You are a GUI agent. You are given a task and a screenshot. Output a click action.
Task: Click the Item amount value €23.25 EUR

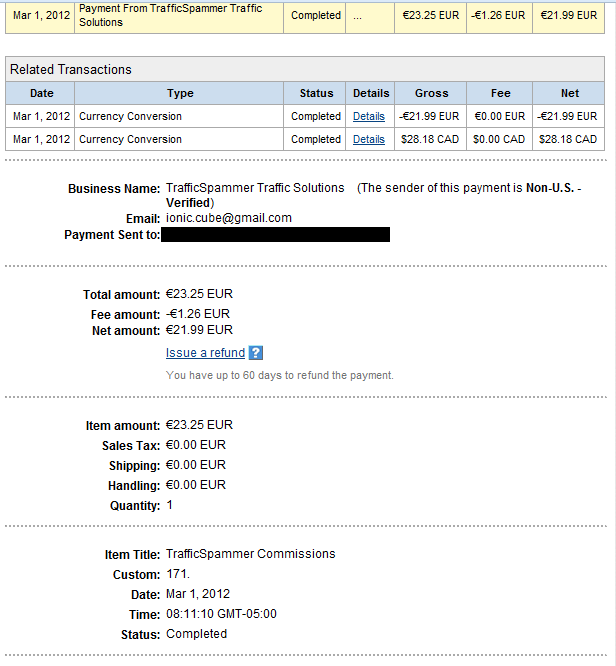tap(199, 425)
